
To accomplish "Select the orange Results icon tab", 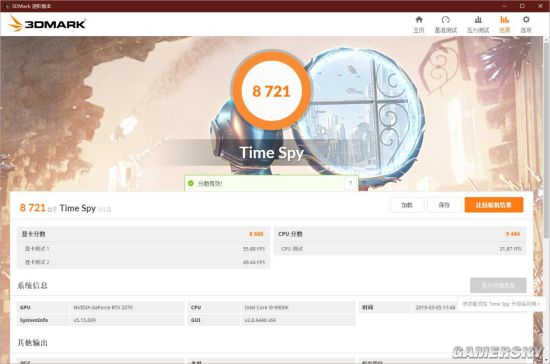I will pyautogui.click(x=505, y=20).
